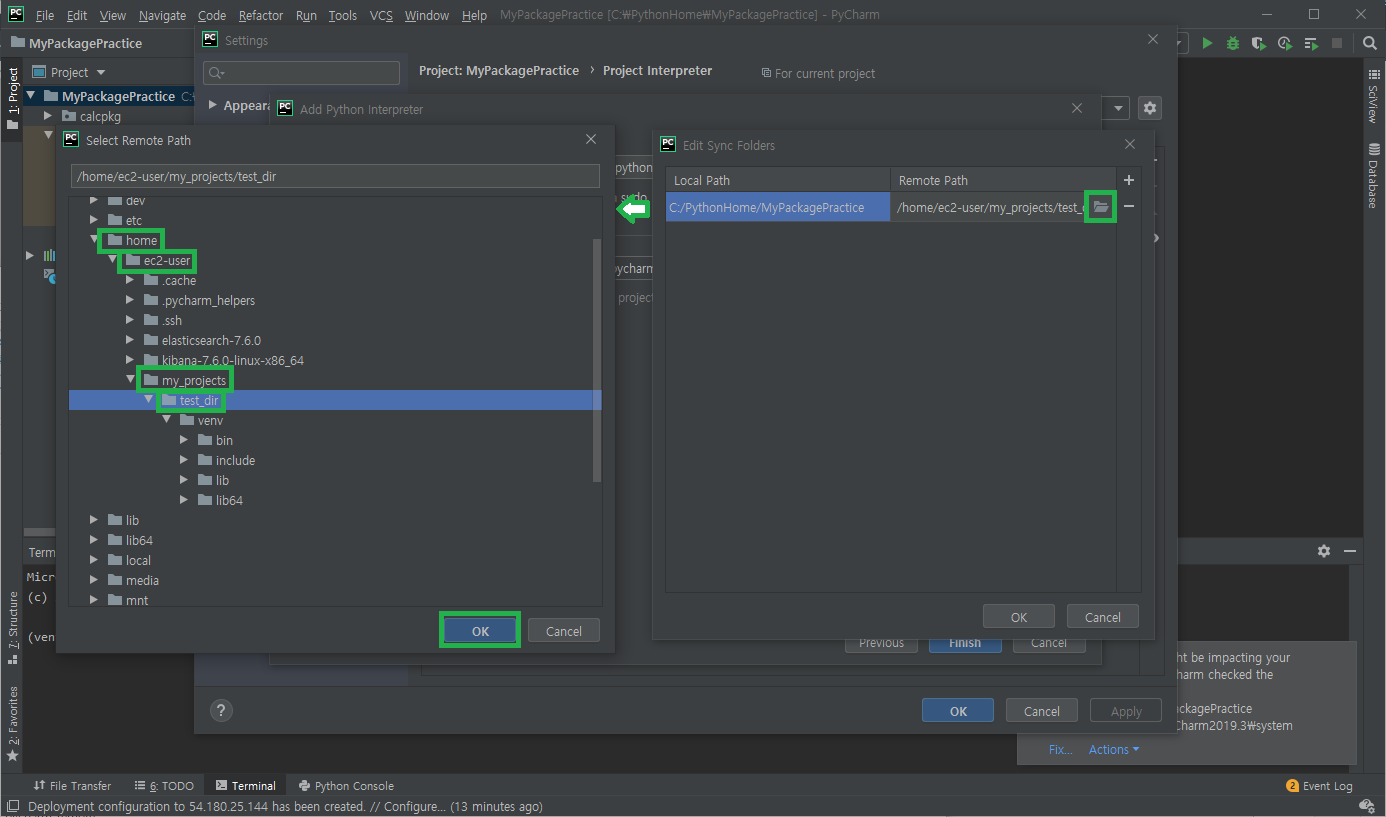Click the PyCharm logo in the title bar

17,15
